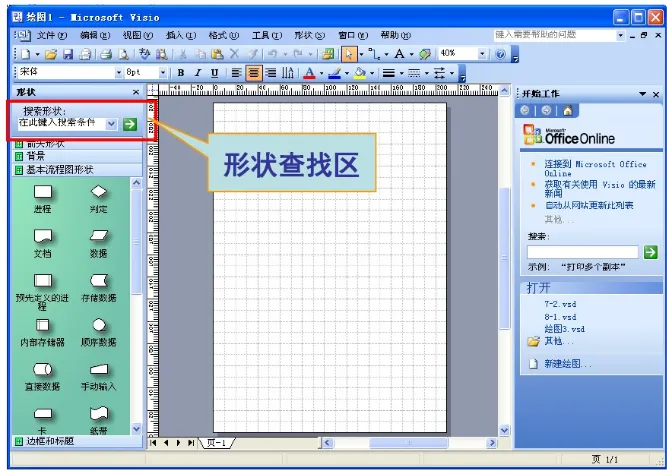Open the zoom percentage dropdown
Viewport: 667px width, 470px height.
point(482,54)
